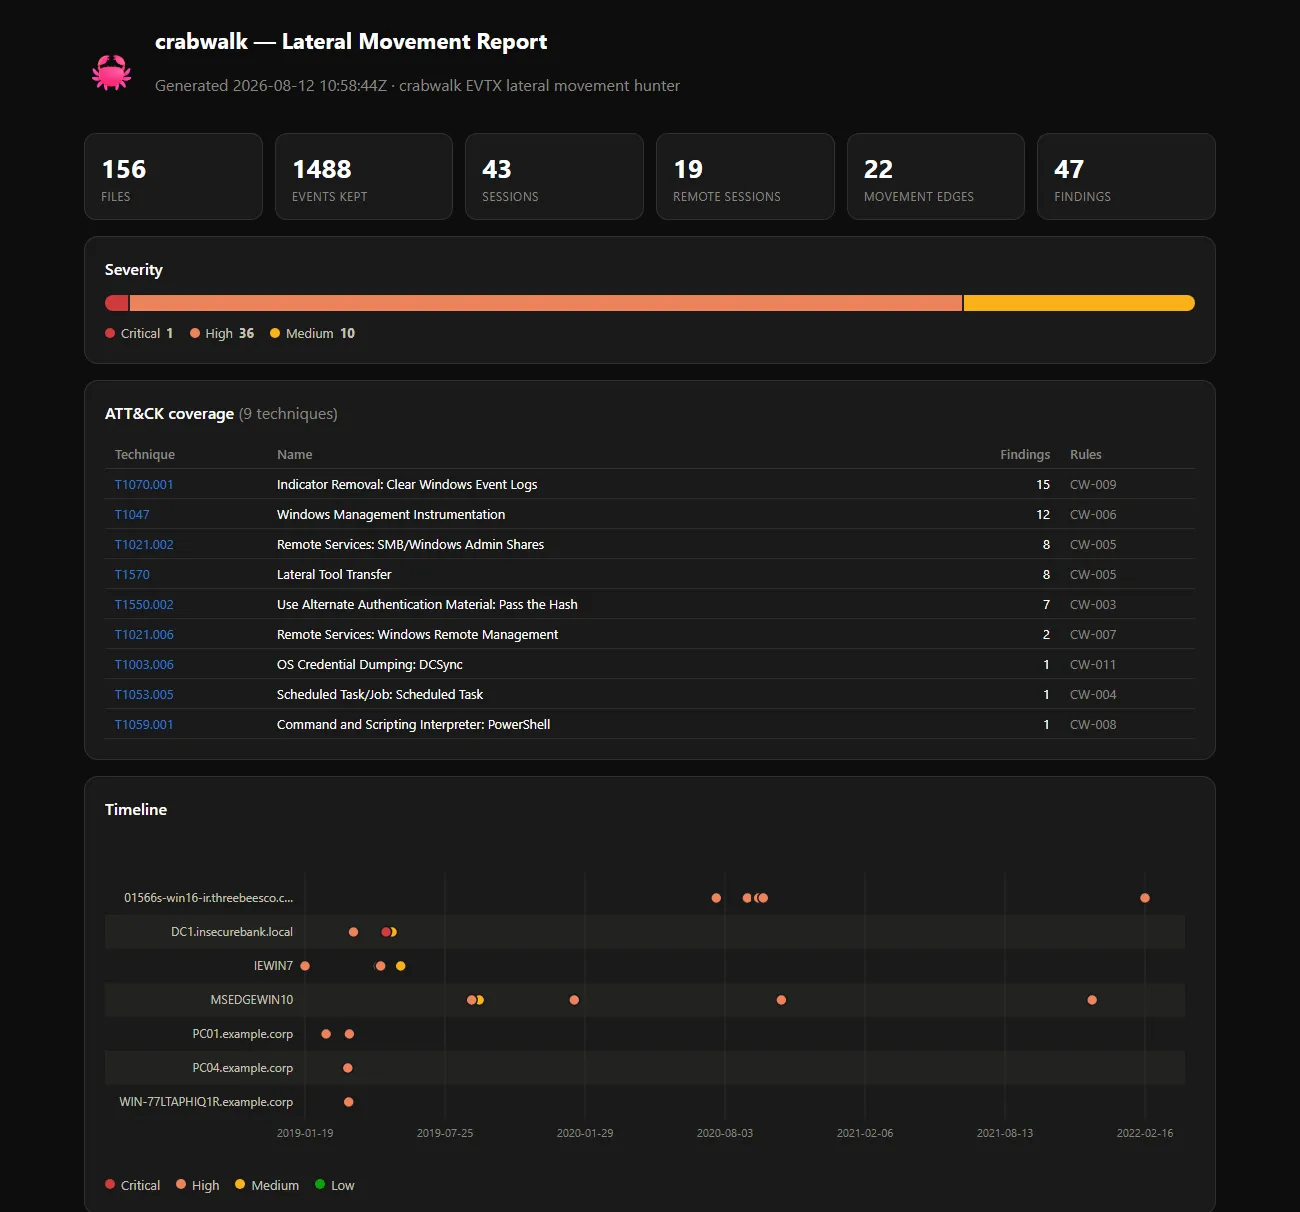Click the Rules column header
The image size is (1300, 1212).
[x=1086, y=455]
